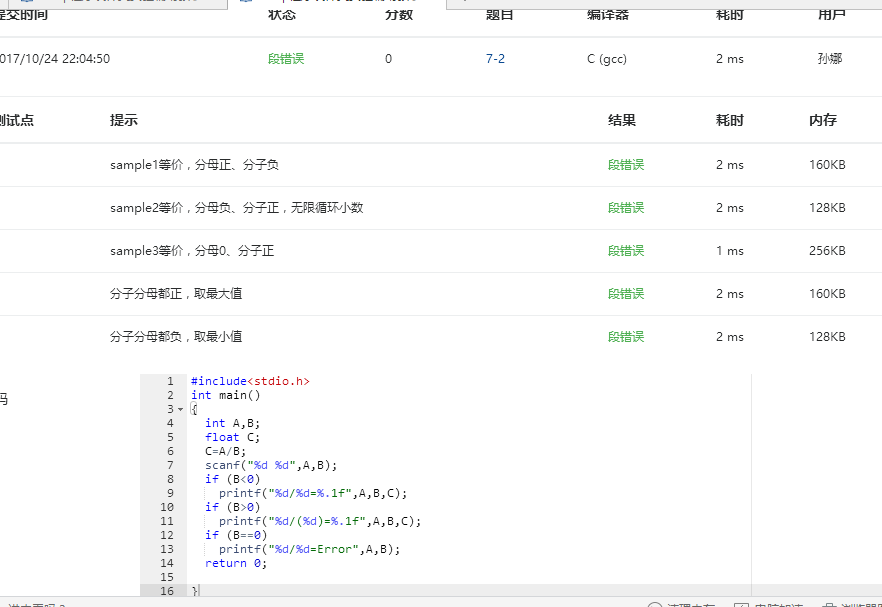Click line number 16 in the gutter
The width and height of the screenshot is (882, 607).
167,591
